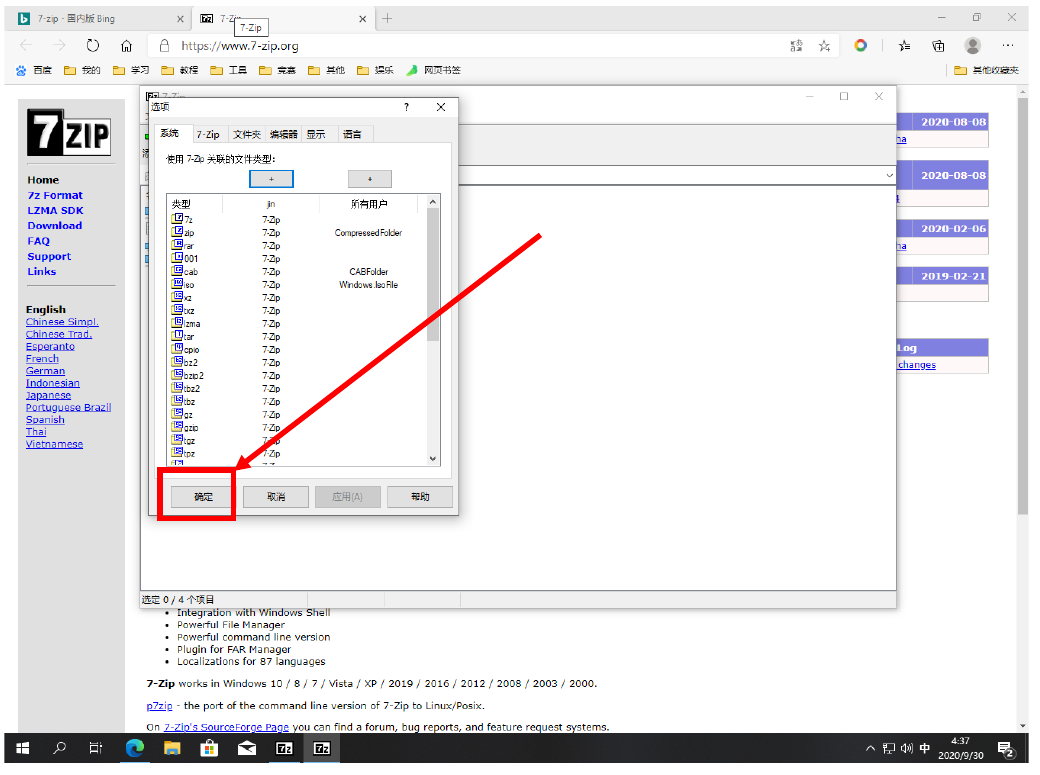
Task: Switch to the 文件夹 tab
Action: pos(246,134)
